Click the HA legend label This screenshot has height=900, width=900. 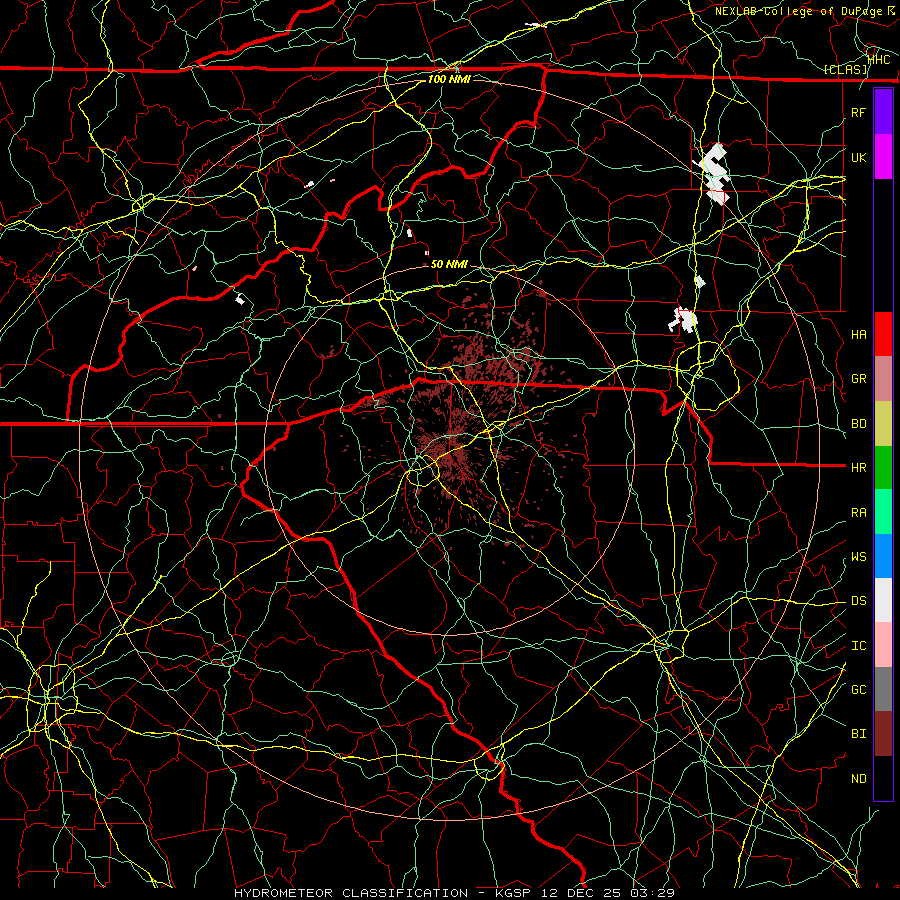858,334
